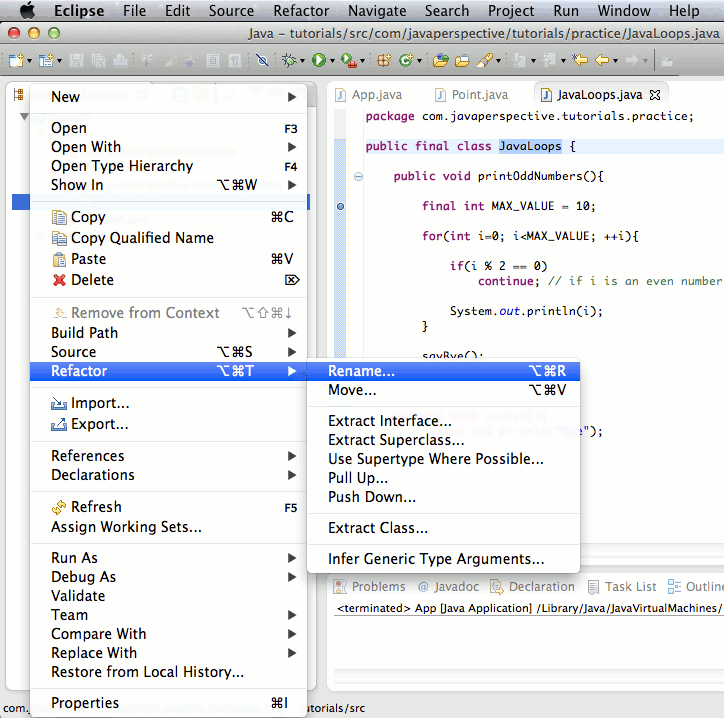Click the New file wizard toolbar icon
This screenshot has width=724, height=718.
[16, 61]
